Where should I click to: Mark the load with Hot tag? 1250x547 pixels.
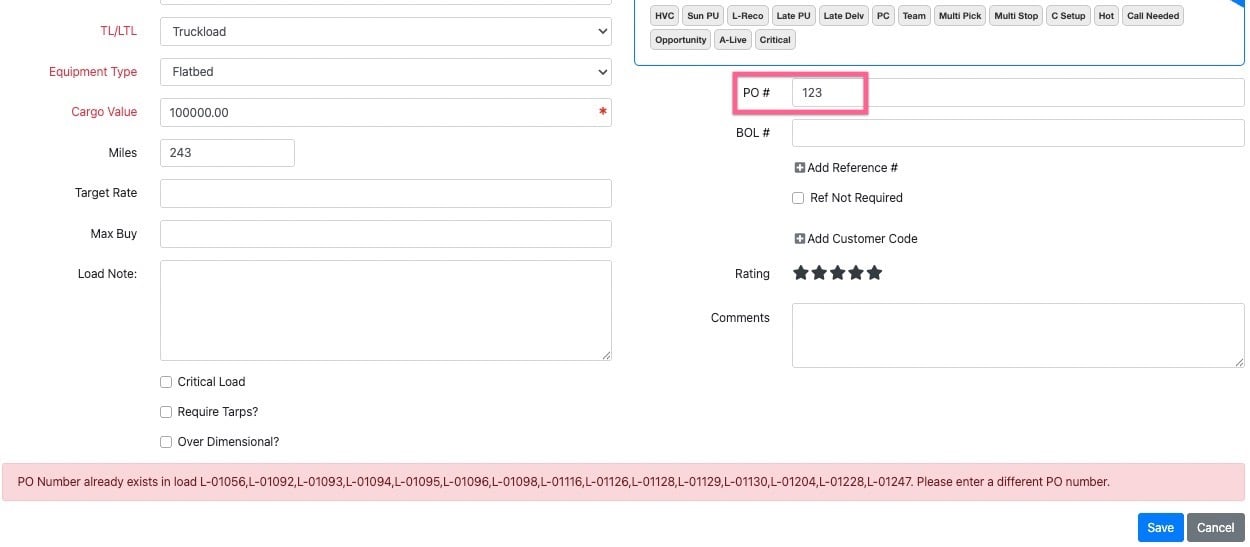click(1106, 16)
